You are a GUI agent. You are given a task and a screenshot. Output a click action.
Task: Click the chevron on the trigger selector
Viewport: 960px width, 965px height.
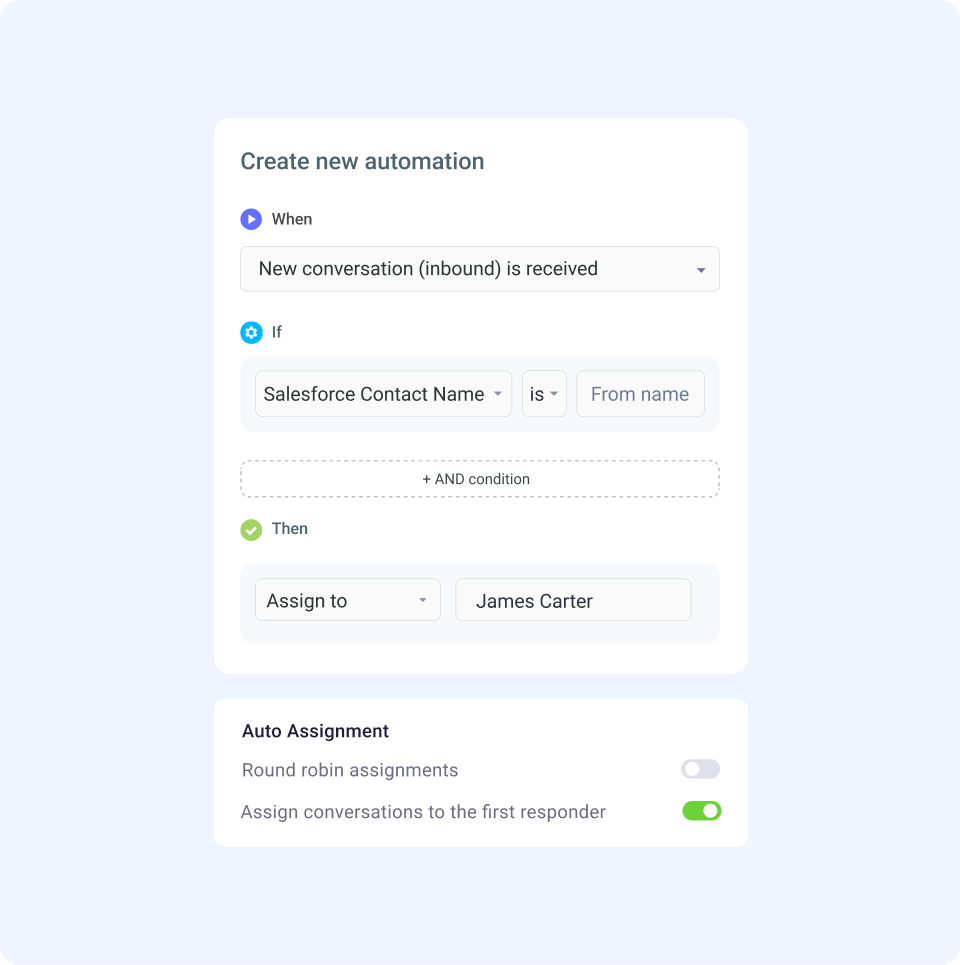point(701,269)
